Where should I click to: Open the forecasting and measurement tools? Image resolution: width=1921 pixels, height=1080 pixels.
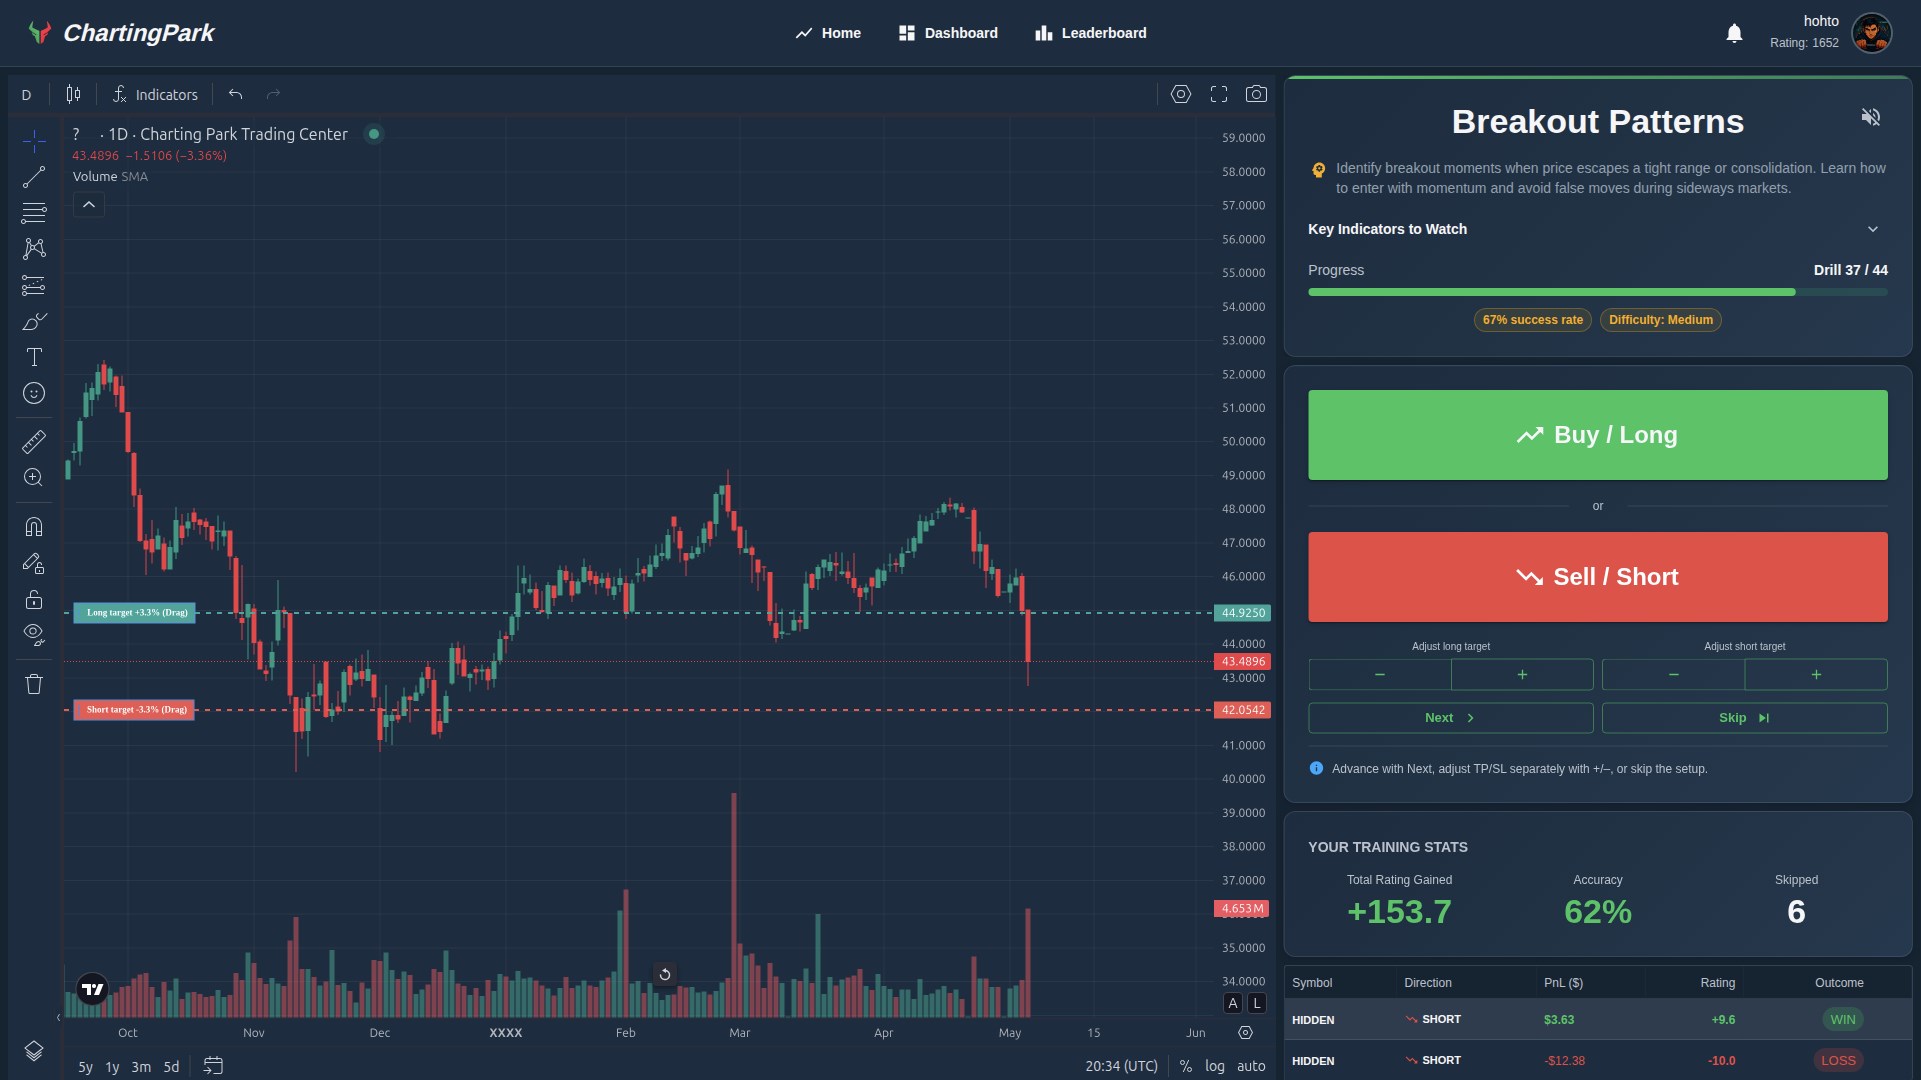(34, 285)
